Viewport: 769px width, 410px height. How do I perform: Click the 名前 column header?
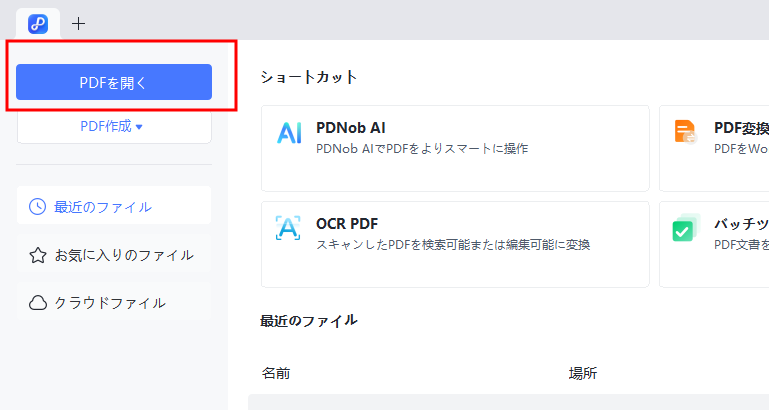(x=276, y=373)
